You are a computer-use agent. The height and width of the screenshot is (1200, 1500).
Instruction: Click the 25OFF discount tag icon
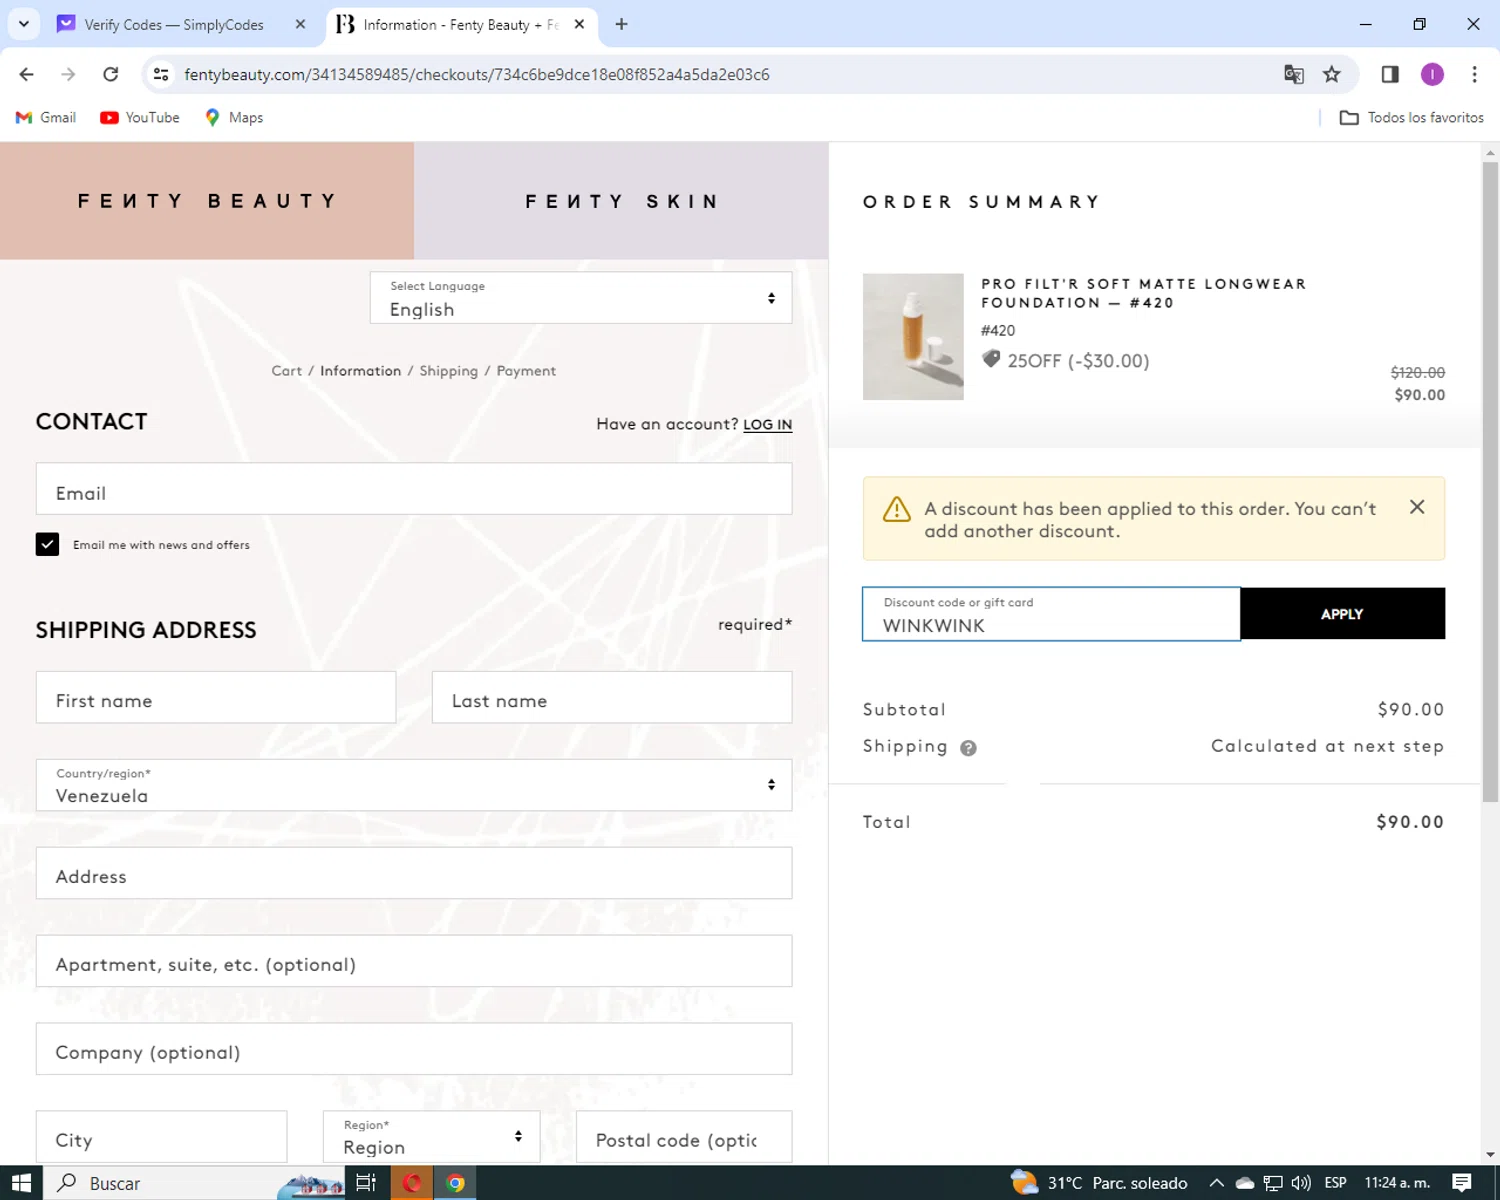[x=991, y=359]
